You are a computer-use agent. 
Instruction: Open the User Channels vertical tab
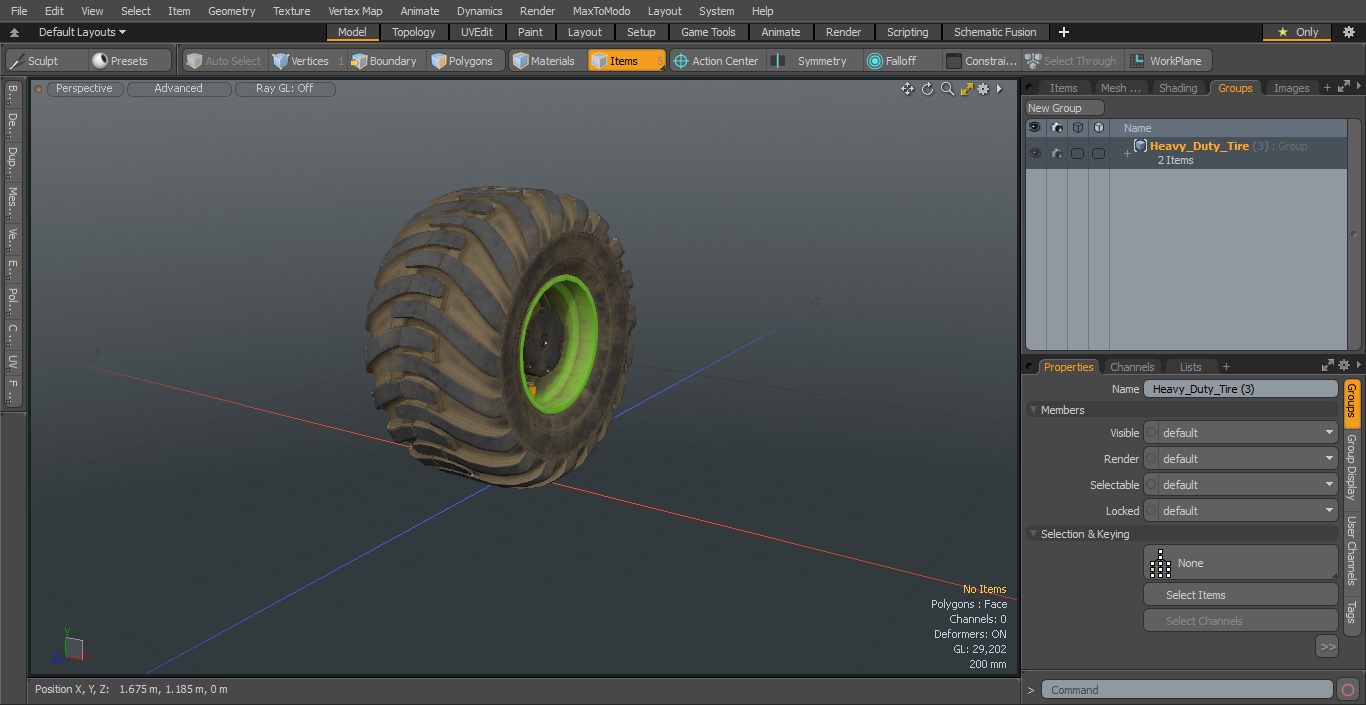pos(1351,550)
